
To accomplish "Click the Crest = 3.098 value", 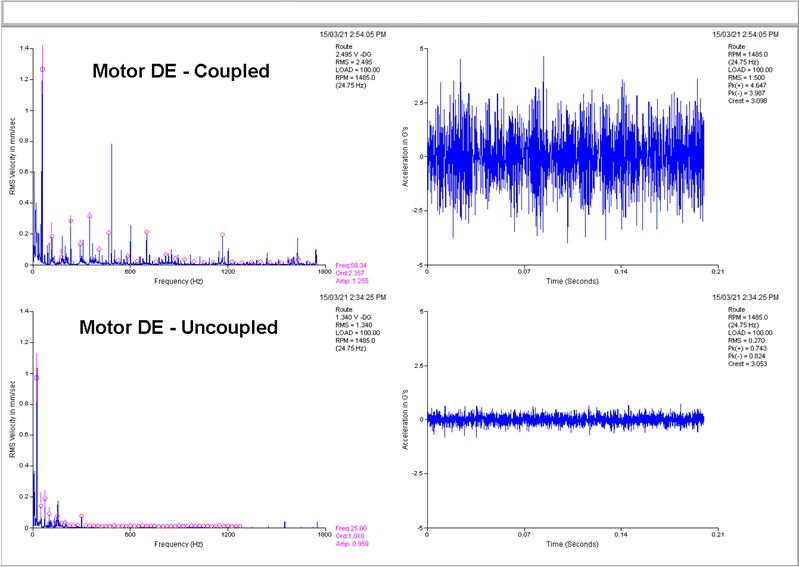I will pos(748,101).
